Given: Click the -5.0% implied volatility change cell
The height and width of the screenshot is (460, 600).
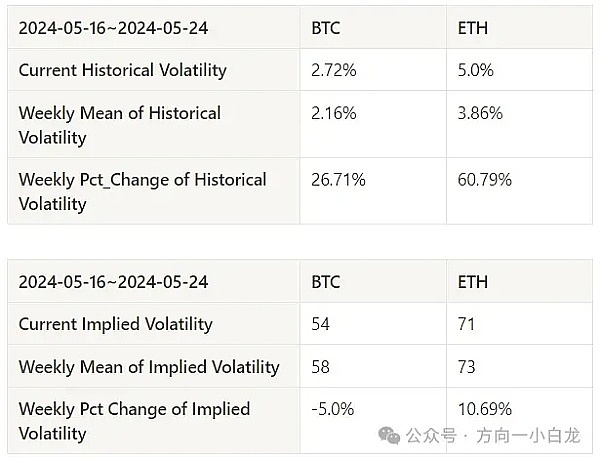Looking at the screenshot, I should click(x=335, y=409).
